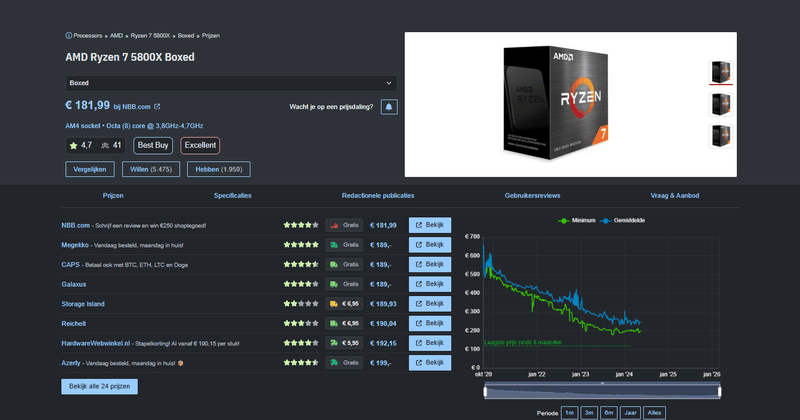
Task: Click Azerty shipping Gratis icon
Action: pyautogui.click(x=334, y=363)
